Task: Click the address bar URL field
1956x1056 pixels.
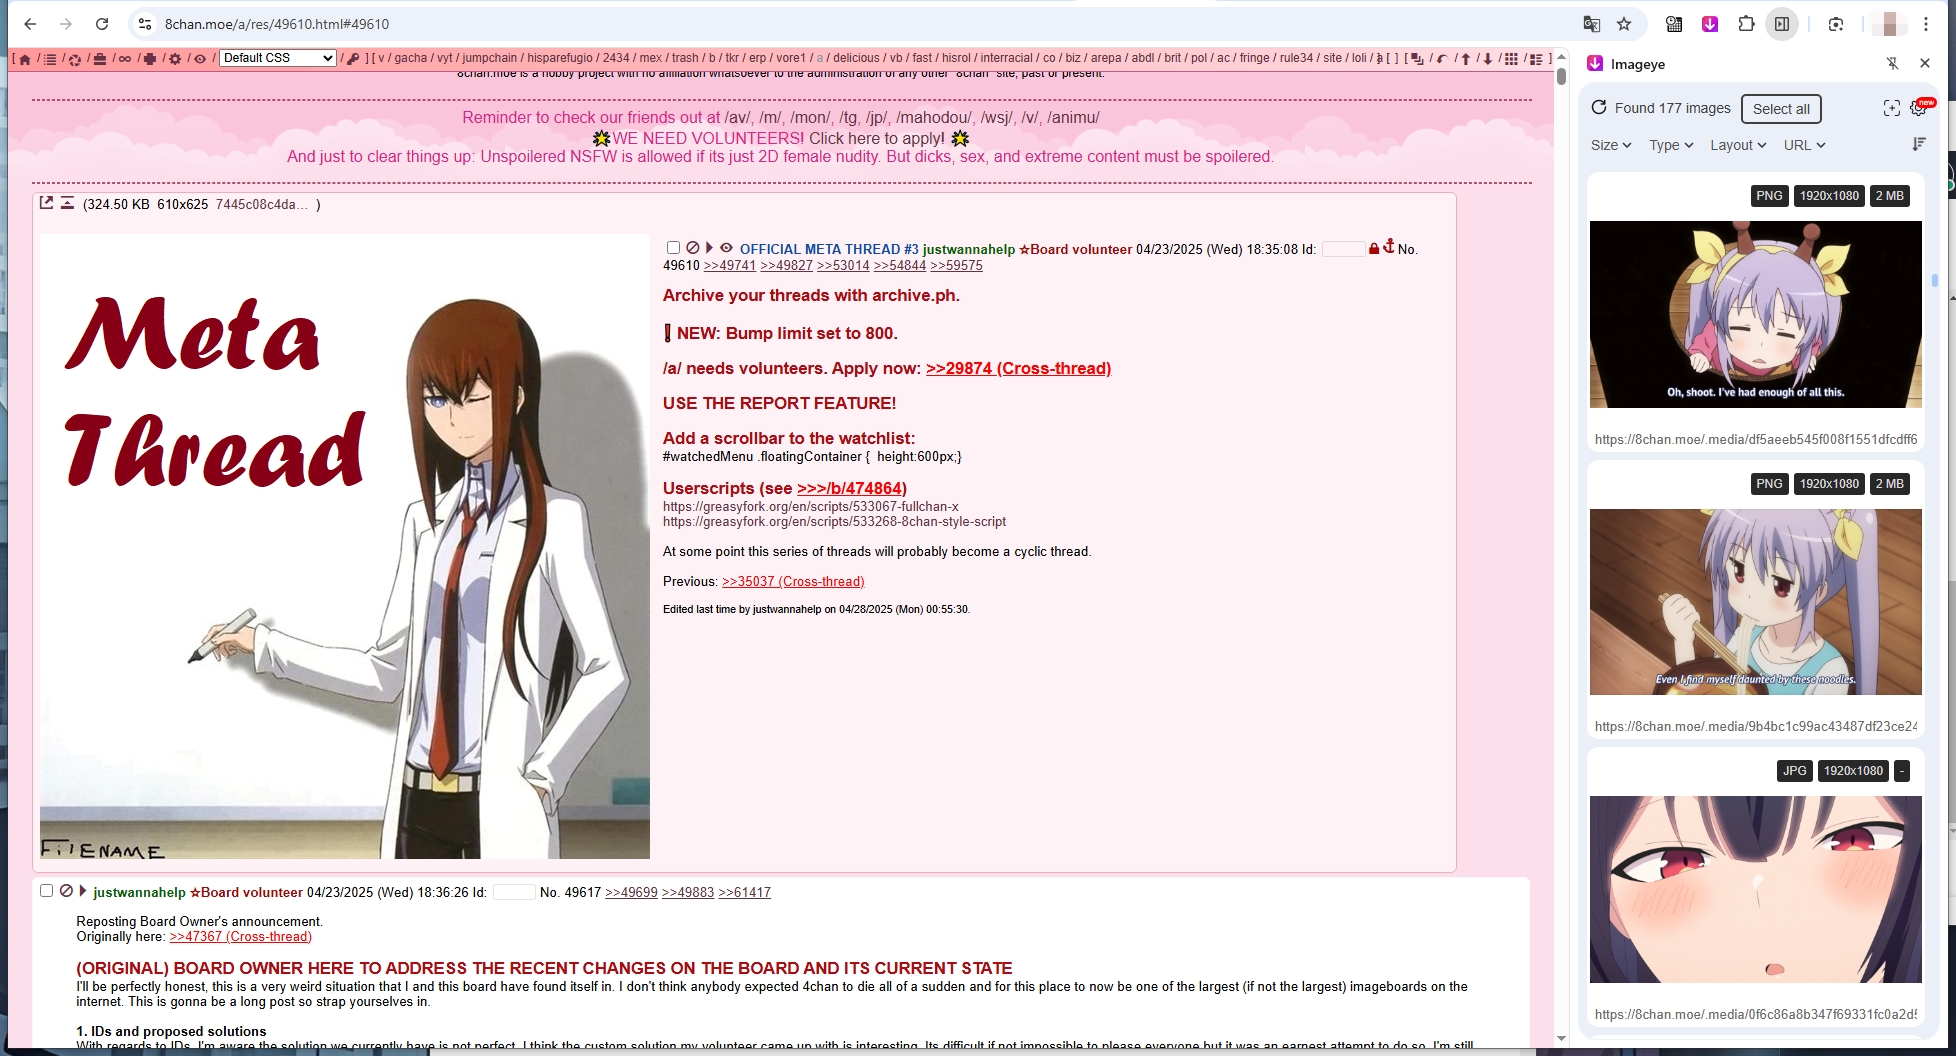Action: [x=860, y=24]
